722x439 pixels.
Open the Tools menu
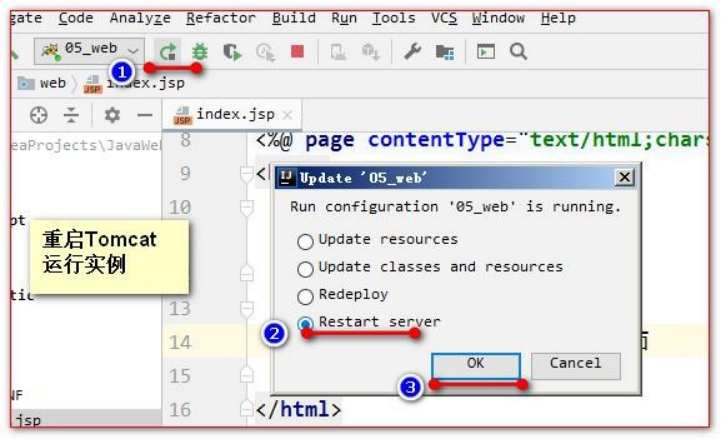(x=394, y=18)
